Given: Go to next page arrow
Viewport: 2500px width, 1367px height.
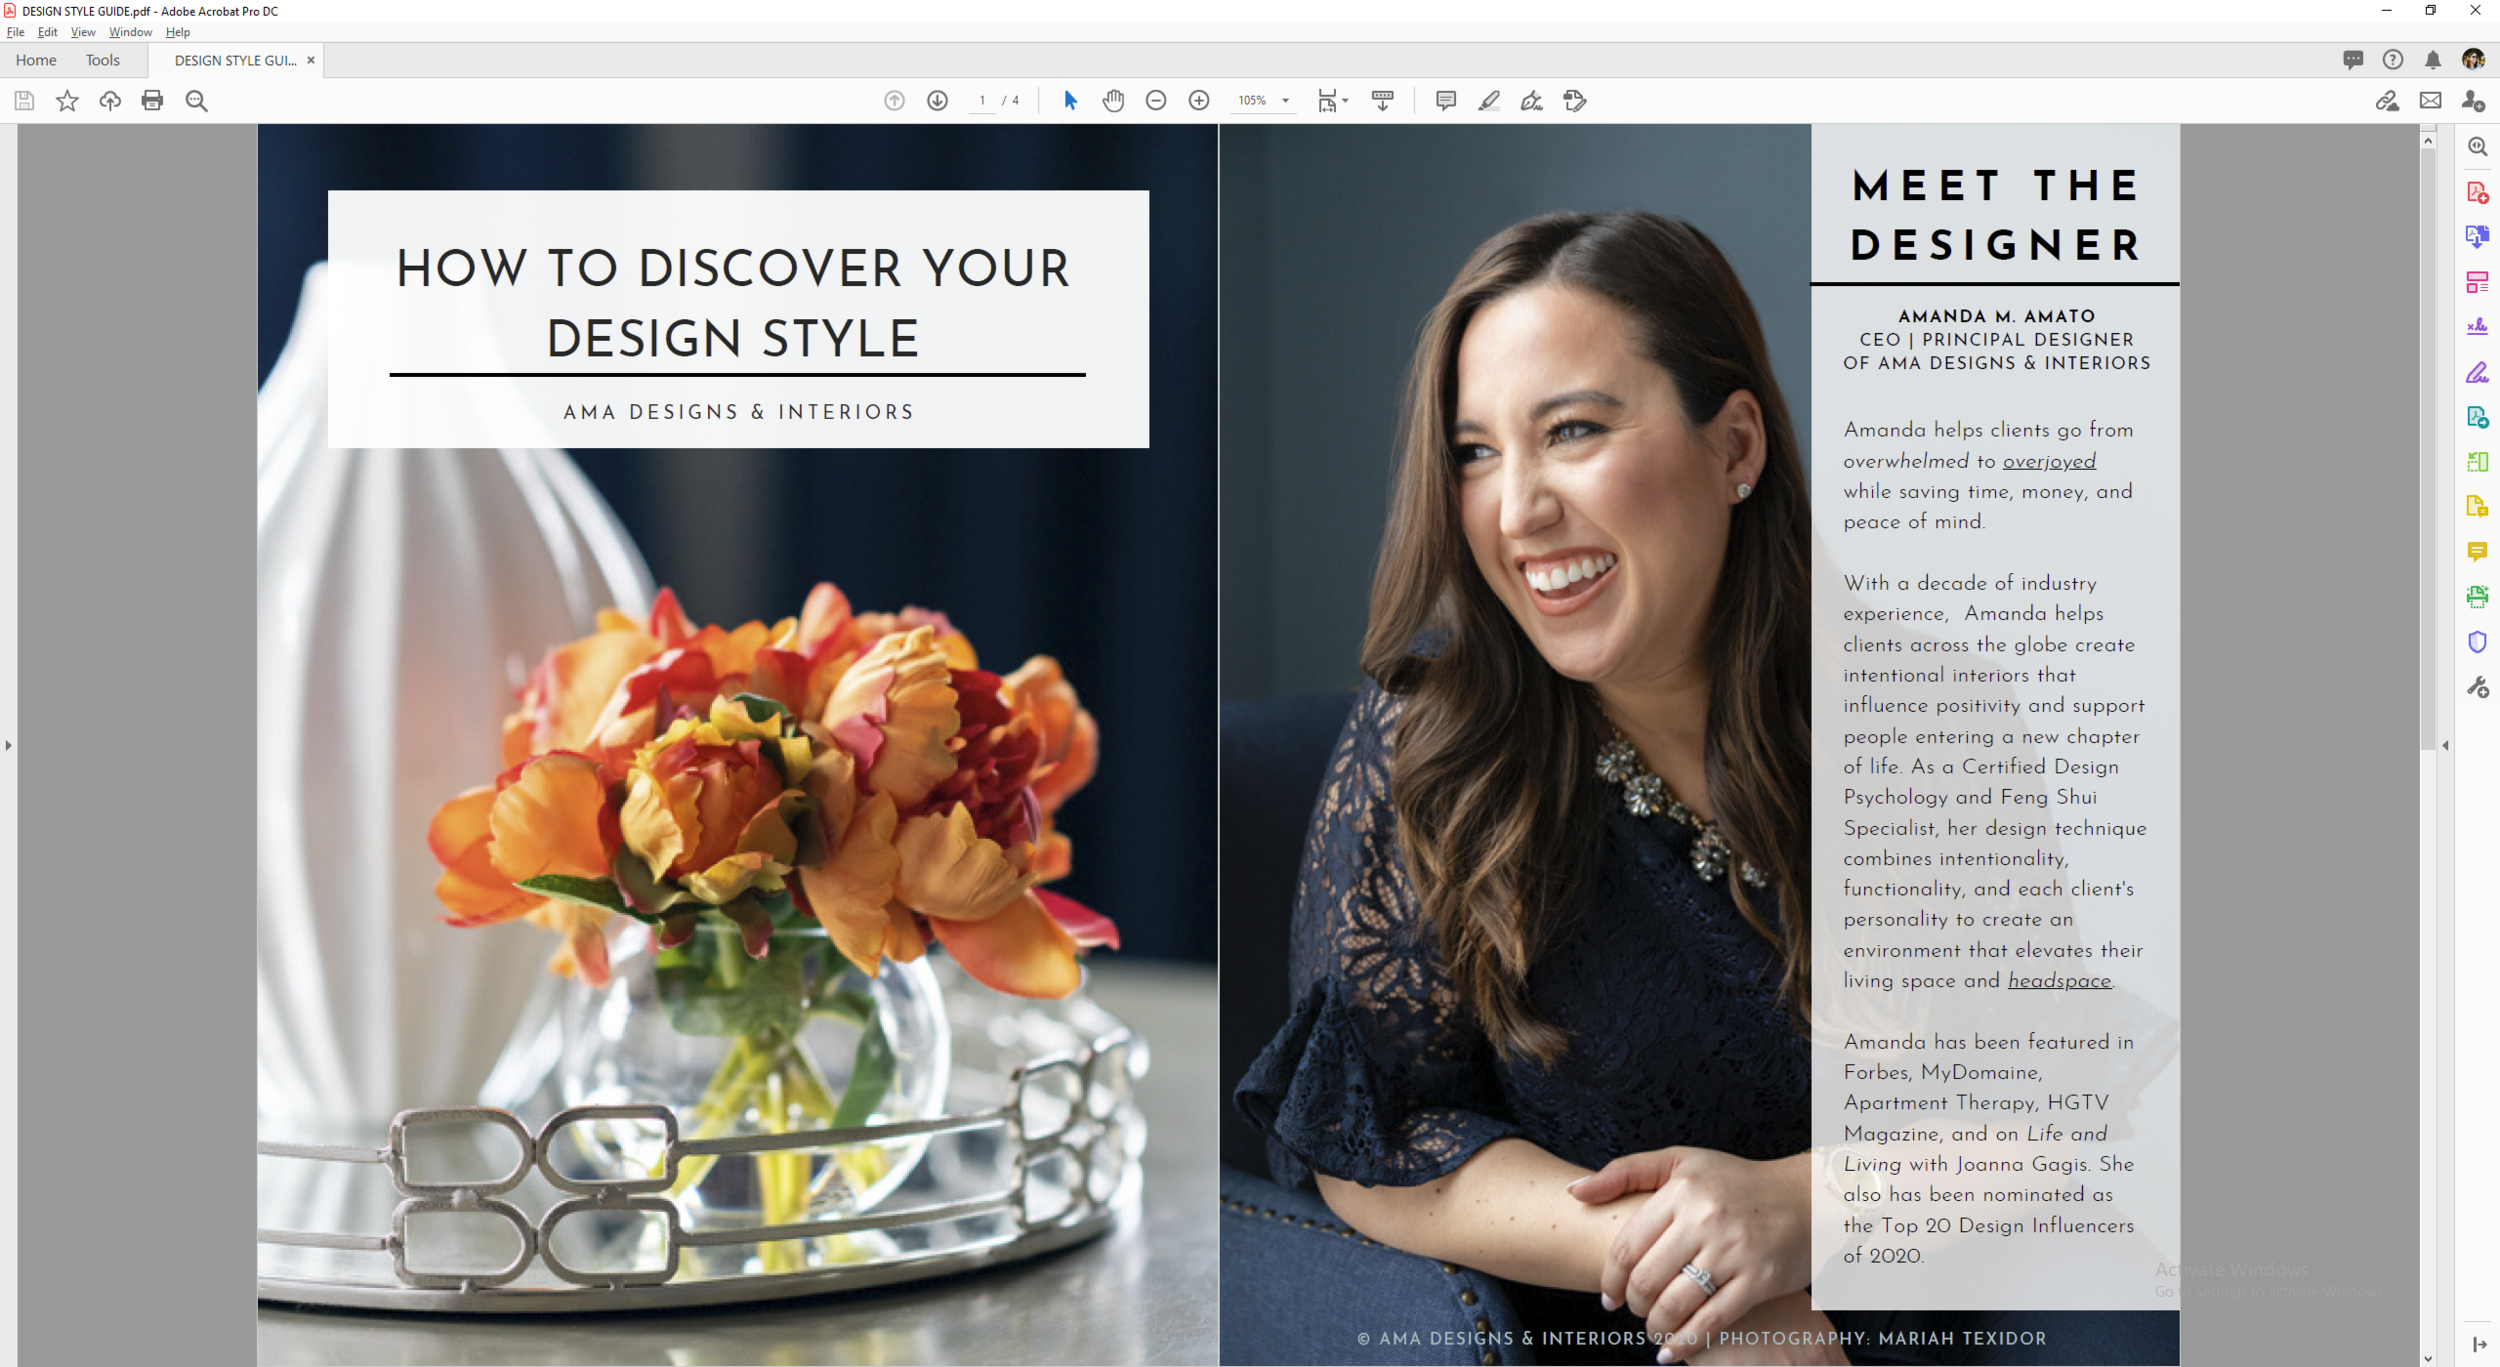Looking at the screenshot, I should pyautogui.click(x=937, y=100).
